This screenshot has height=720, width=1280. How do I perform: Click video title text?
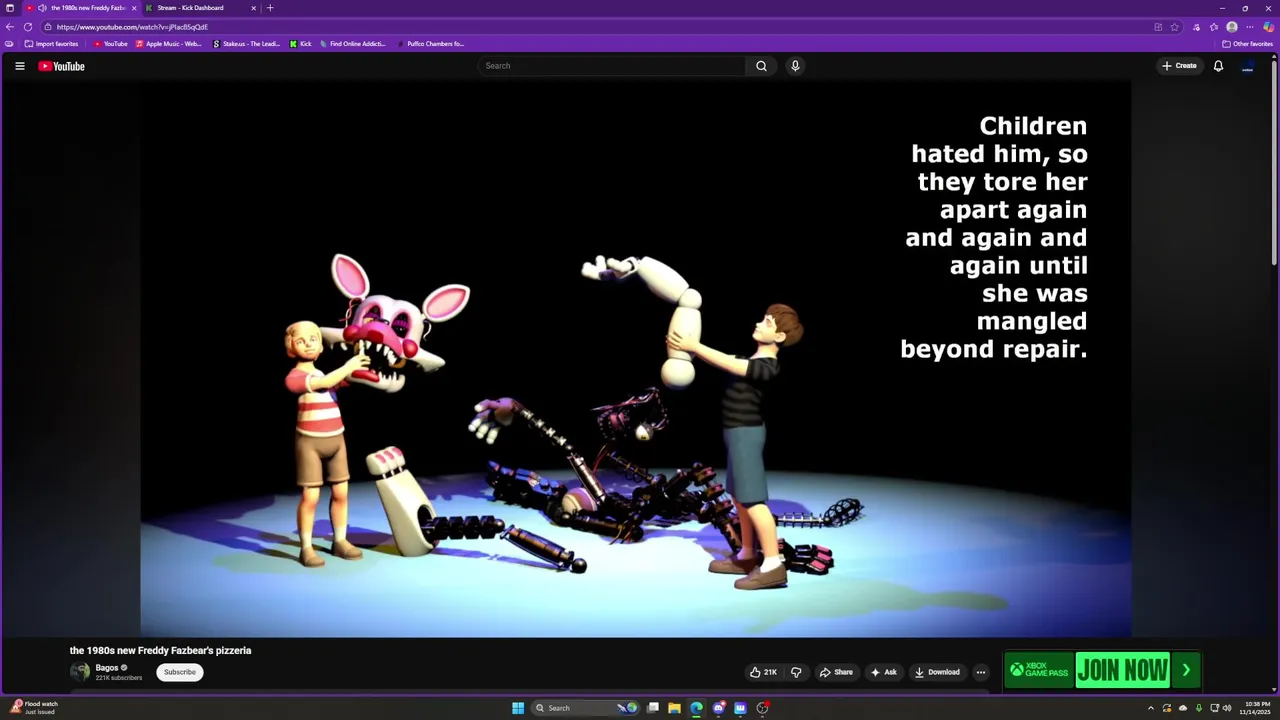click(x=160, y=650)
